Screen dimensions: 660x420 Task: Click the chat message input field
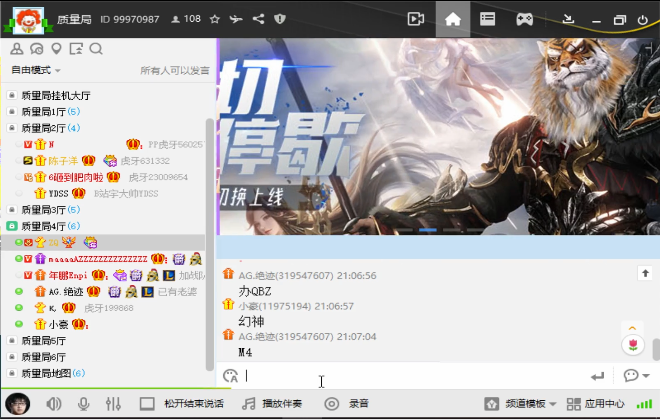point(415,375)
